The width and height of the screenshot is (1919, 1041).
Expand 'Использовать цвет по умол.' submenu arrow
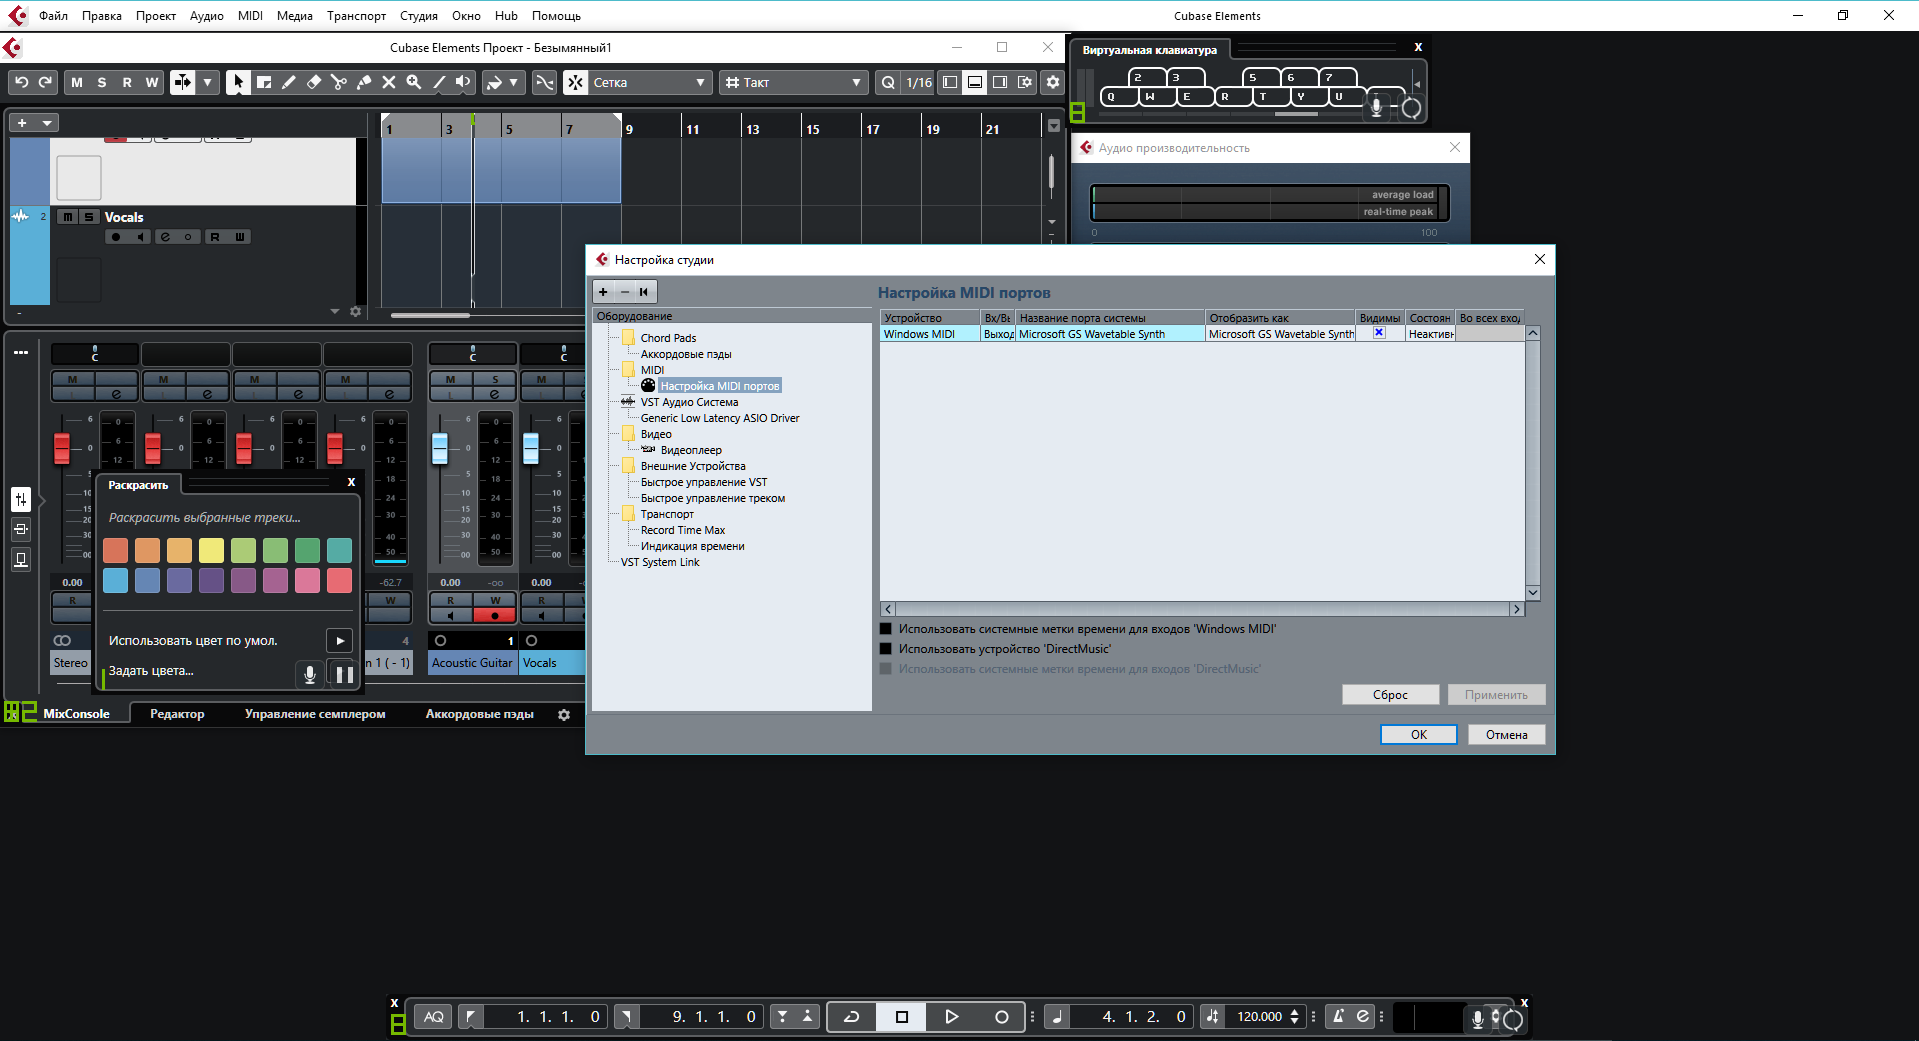[340, 641]
